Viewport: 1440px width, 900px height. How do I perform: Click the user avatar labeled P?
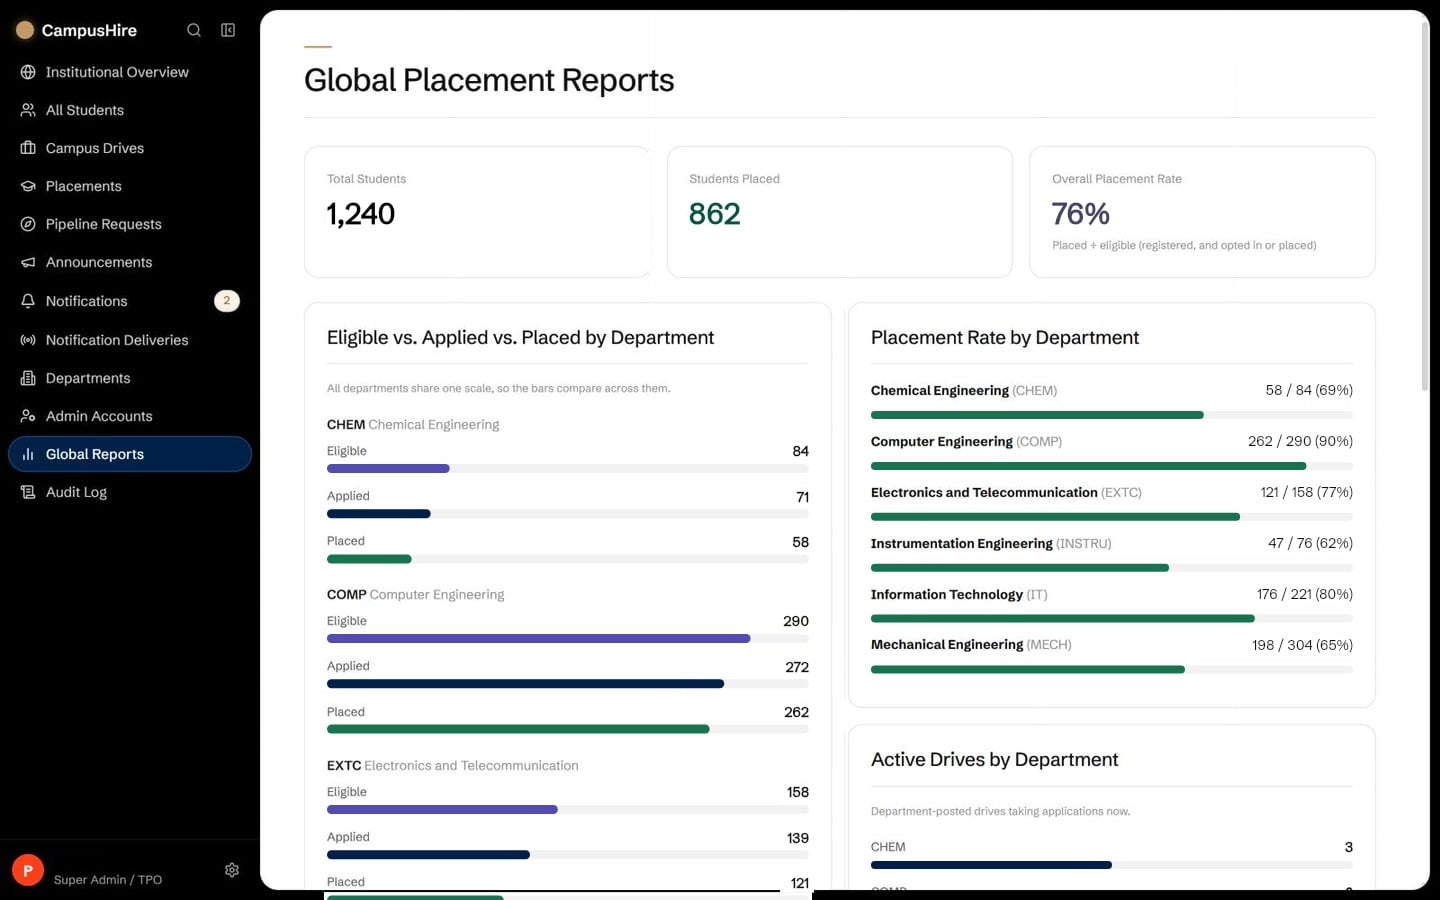point(28,870)
